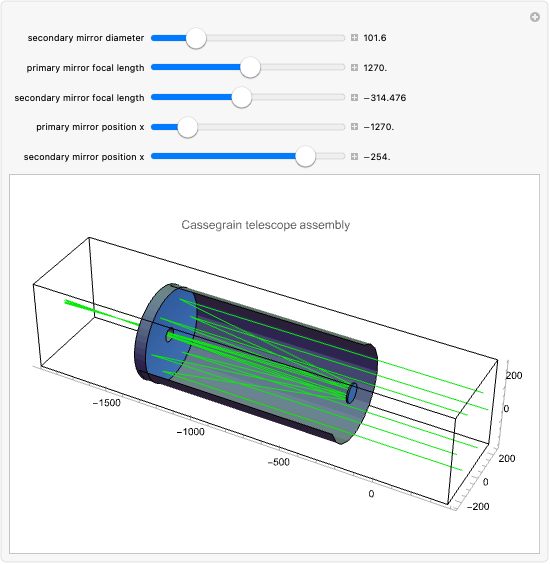The width and height of the screenshot is (550, 564).
Task: Click the secondary mirror focal length thumb
Action: 241,97
